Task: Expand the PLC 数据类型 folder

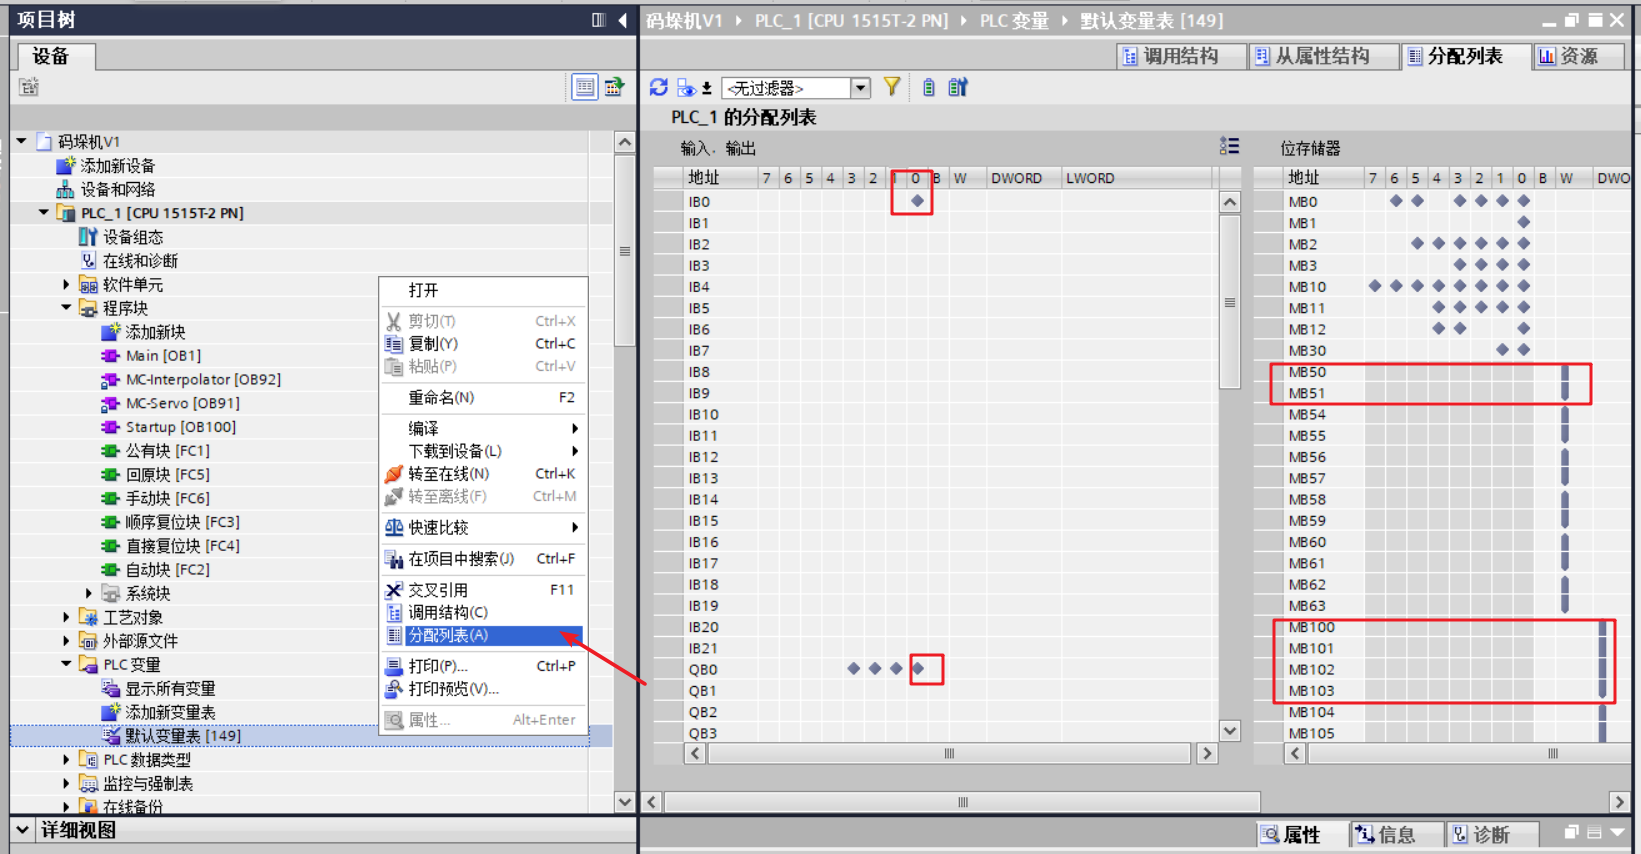Action: [67, 760]
